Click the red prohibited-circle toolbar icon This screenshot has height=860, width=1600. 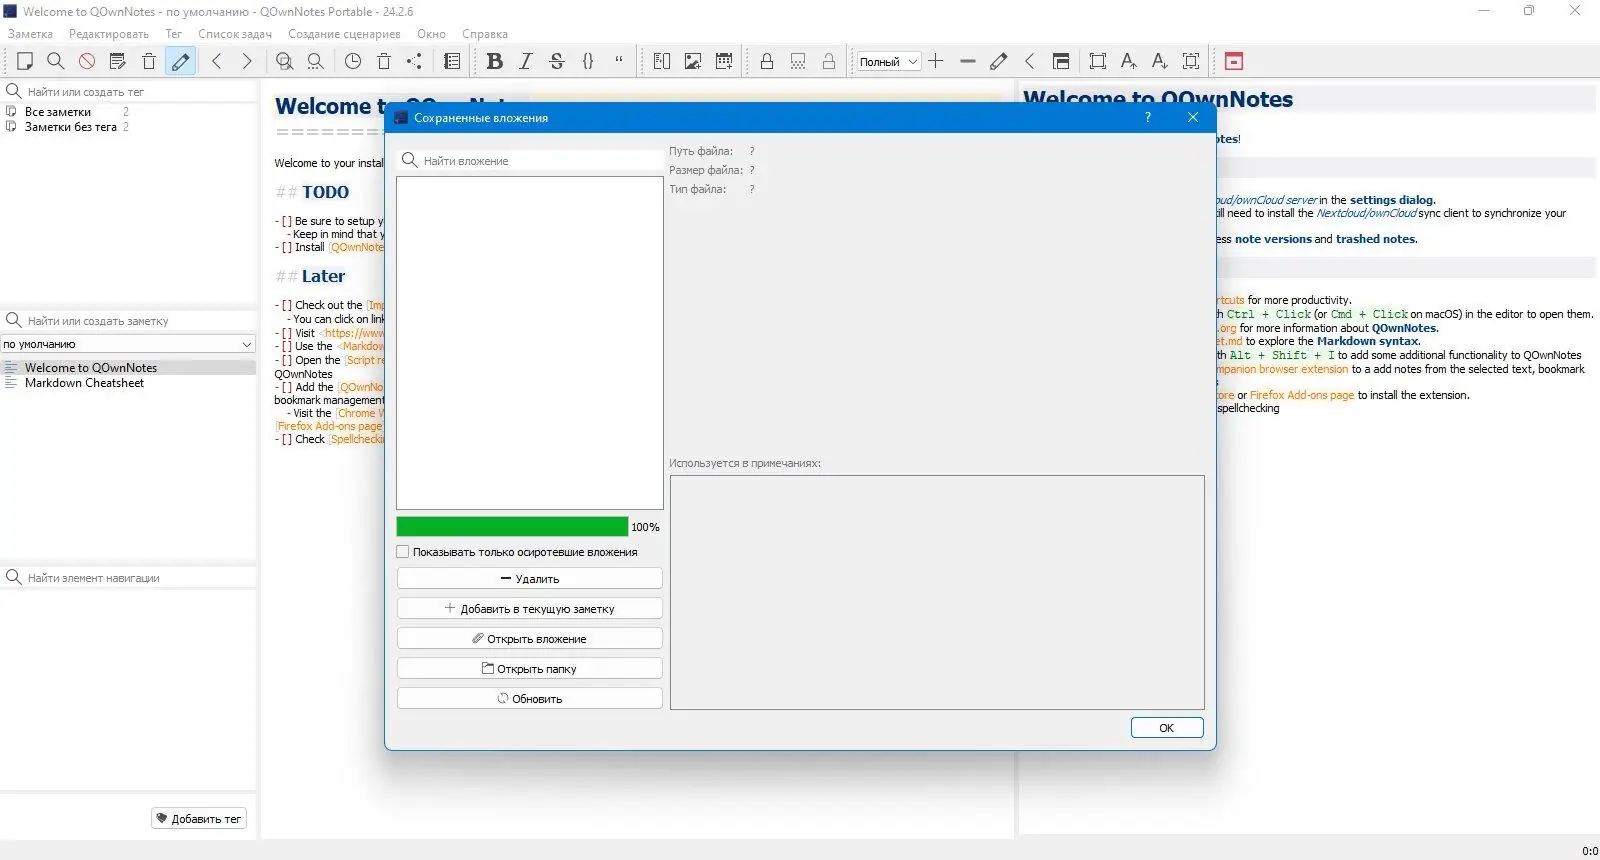click(x=87, y=61)
